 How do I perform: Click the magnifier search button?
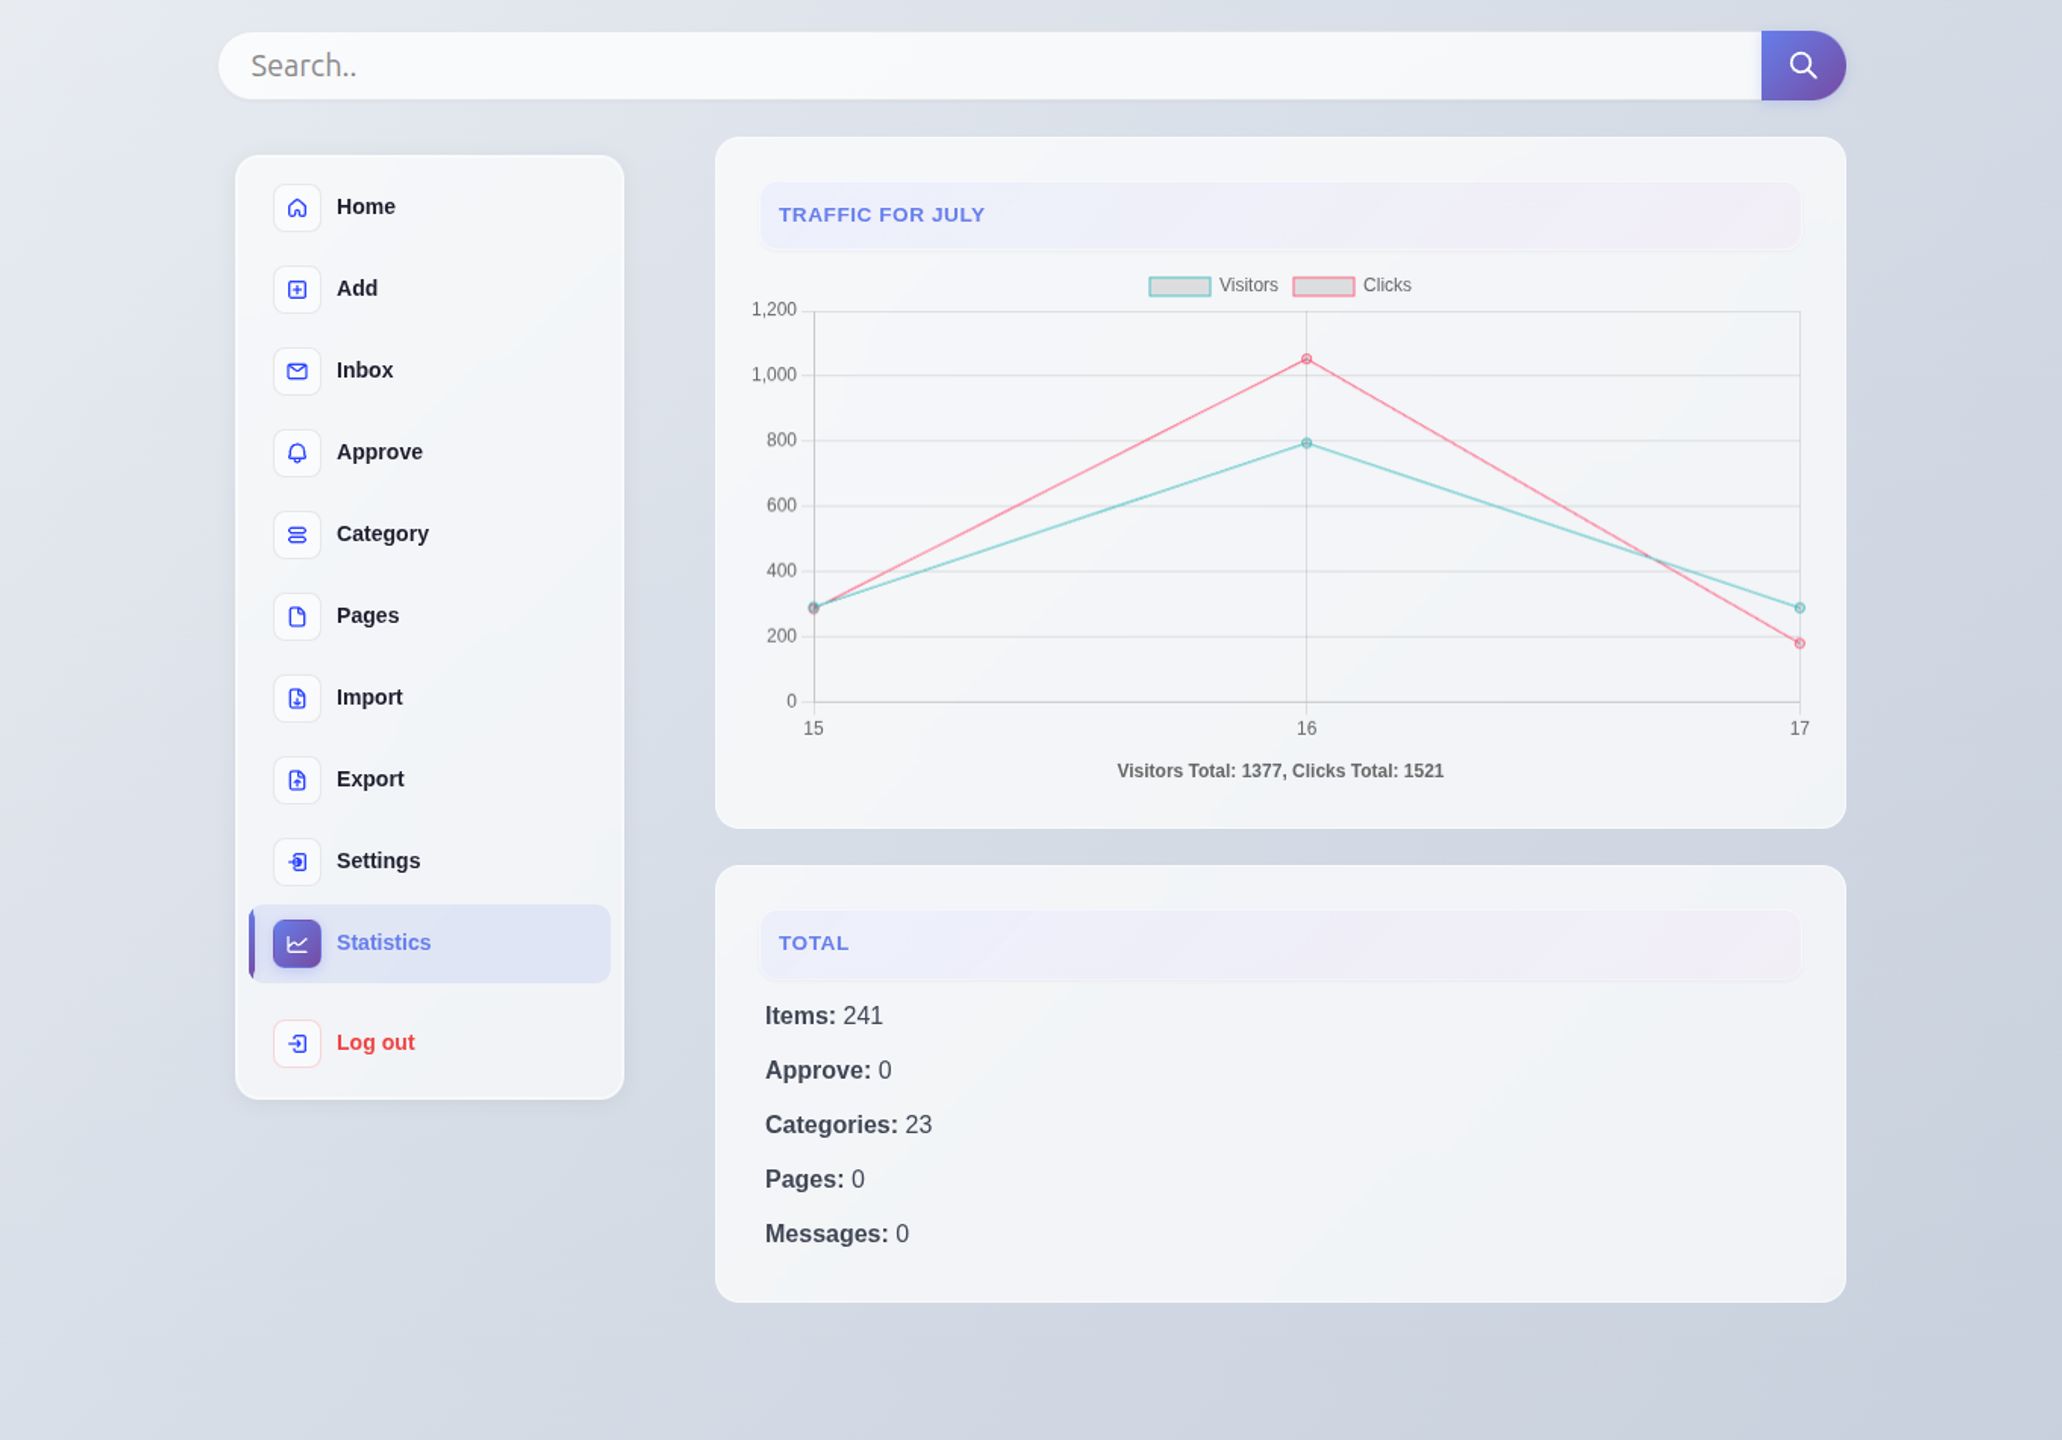pos(1803,66)
